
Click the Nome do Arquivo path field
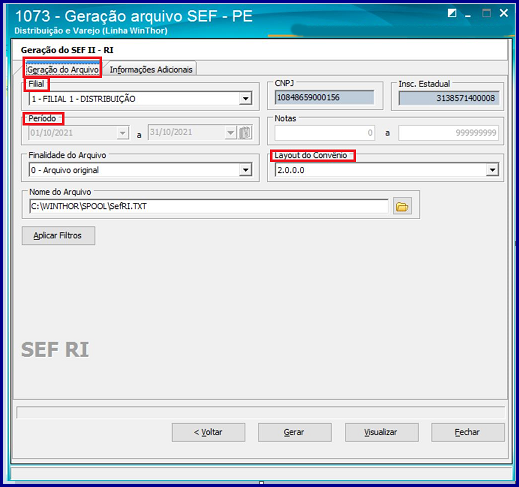point(209,206)
